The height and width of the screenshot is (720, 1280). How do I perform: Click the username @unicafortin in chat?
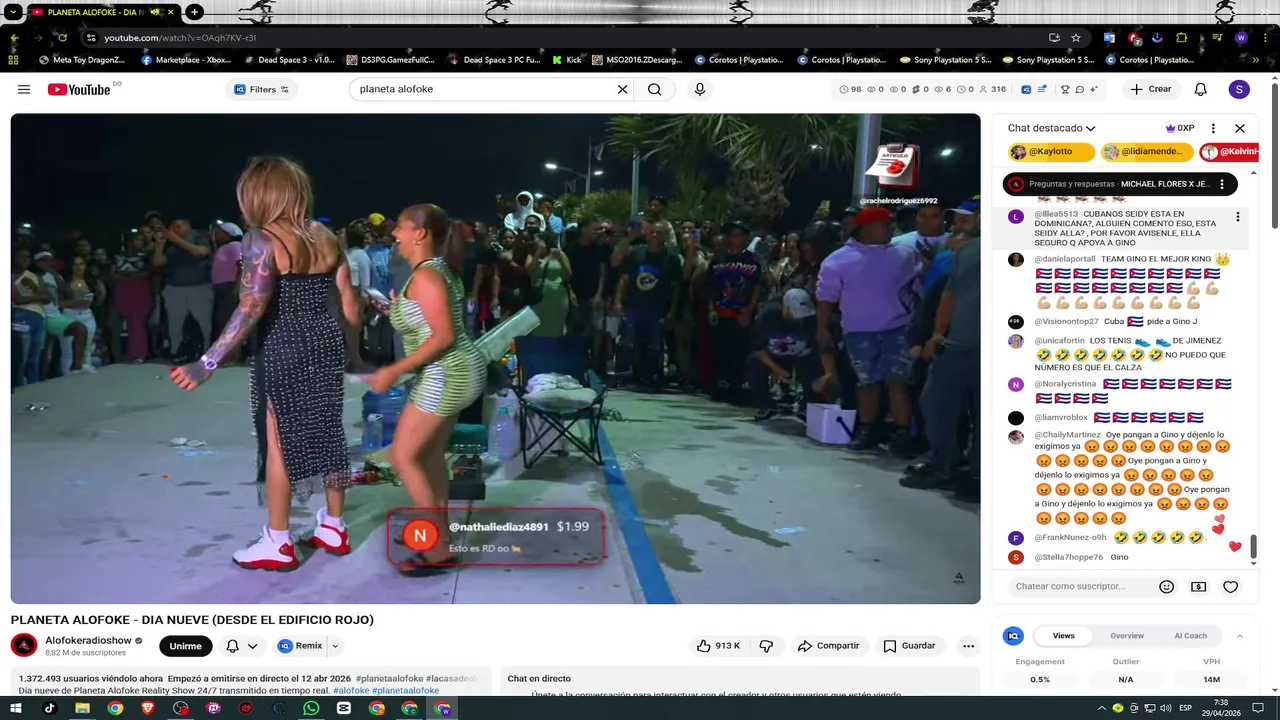click(1059, 341)
